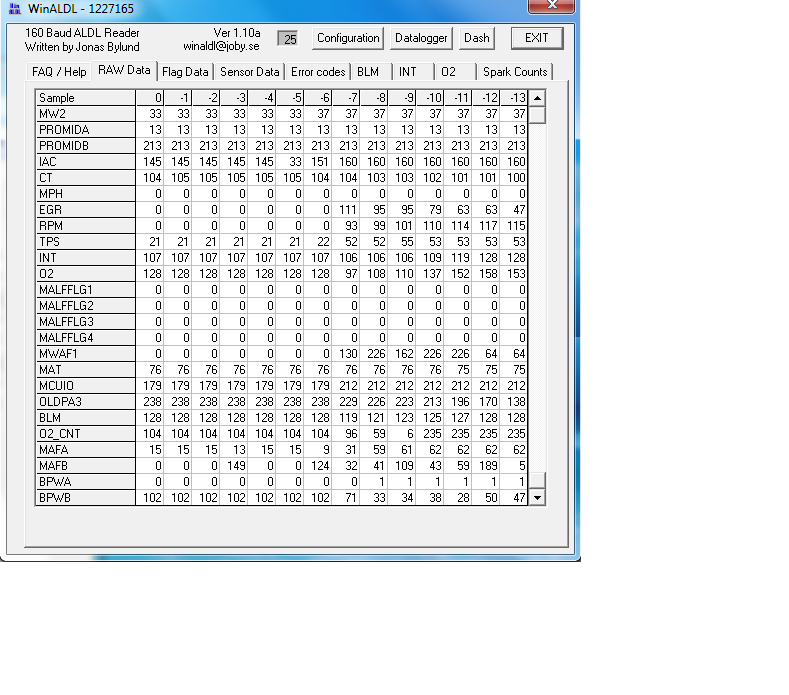The image size is (789, 695).
Task: Open the Spark Counts tab
Action: point(515,72)
